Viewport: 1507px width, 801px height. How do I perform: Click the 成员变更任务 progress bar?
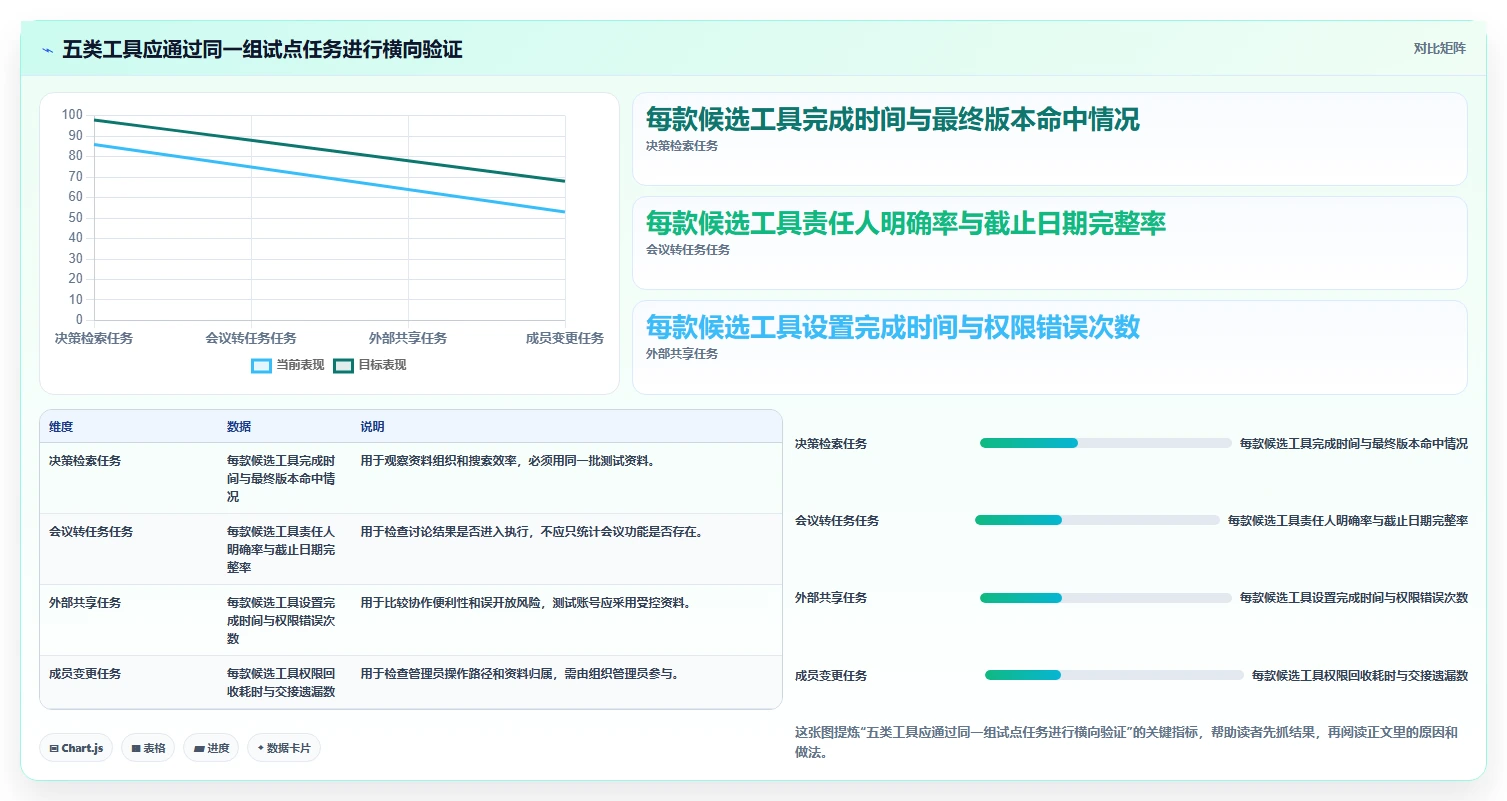pos(1114,675)
